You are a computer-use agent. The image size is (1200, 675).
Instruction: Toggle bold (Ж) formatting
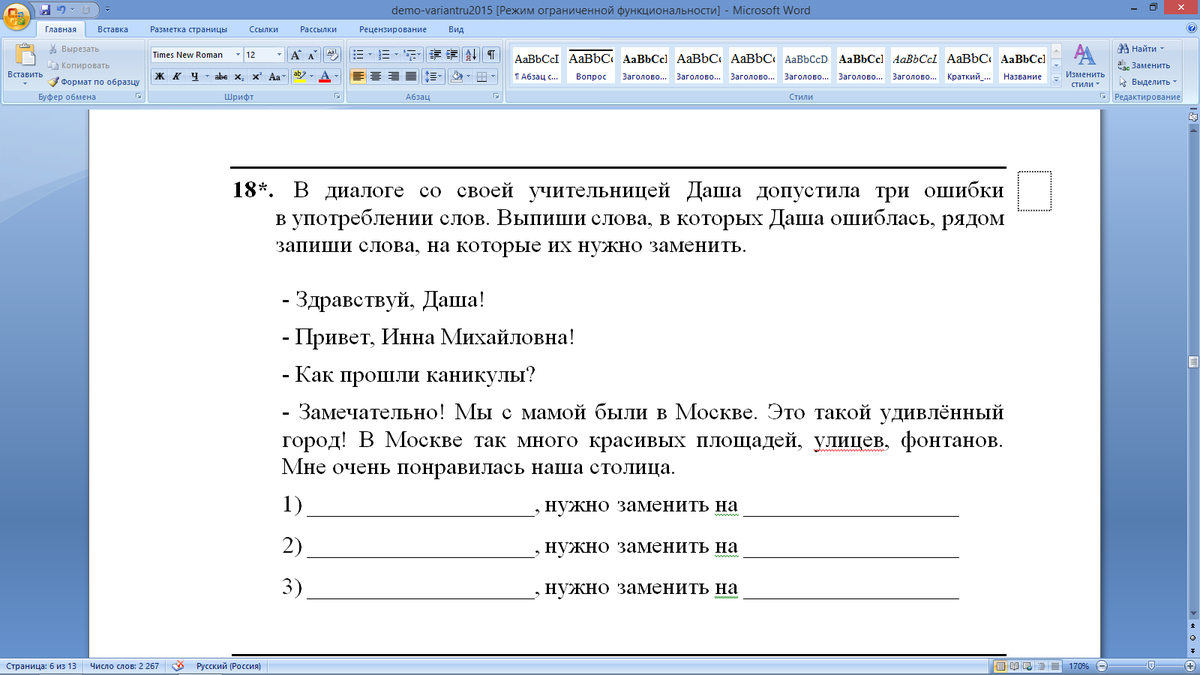point(160,77)
